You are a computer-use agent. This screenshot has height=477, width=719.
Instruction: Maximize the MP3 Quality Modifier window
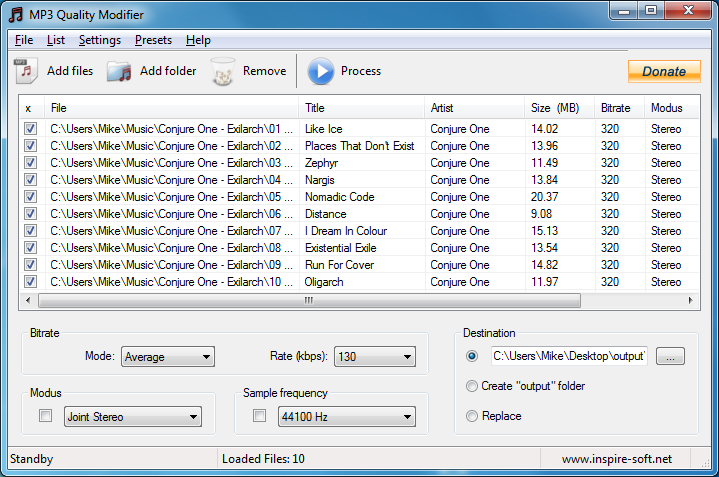coord(651,11)
